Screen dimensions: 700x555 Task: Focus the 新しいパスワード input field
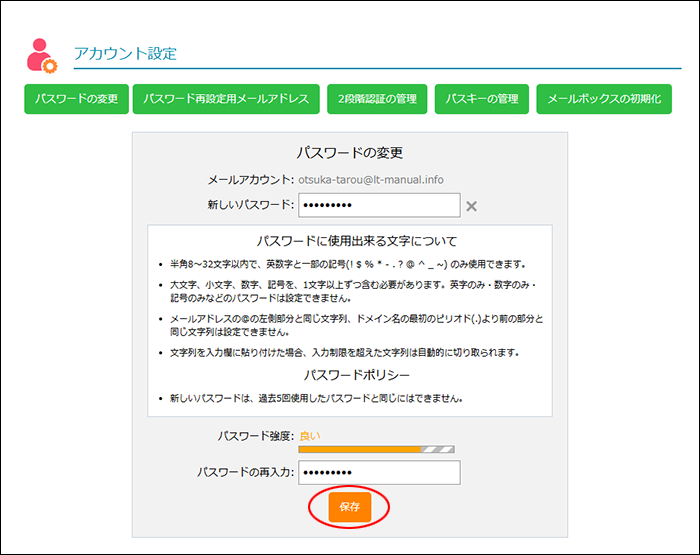379,205
